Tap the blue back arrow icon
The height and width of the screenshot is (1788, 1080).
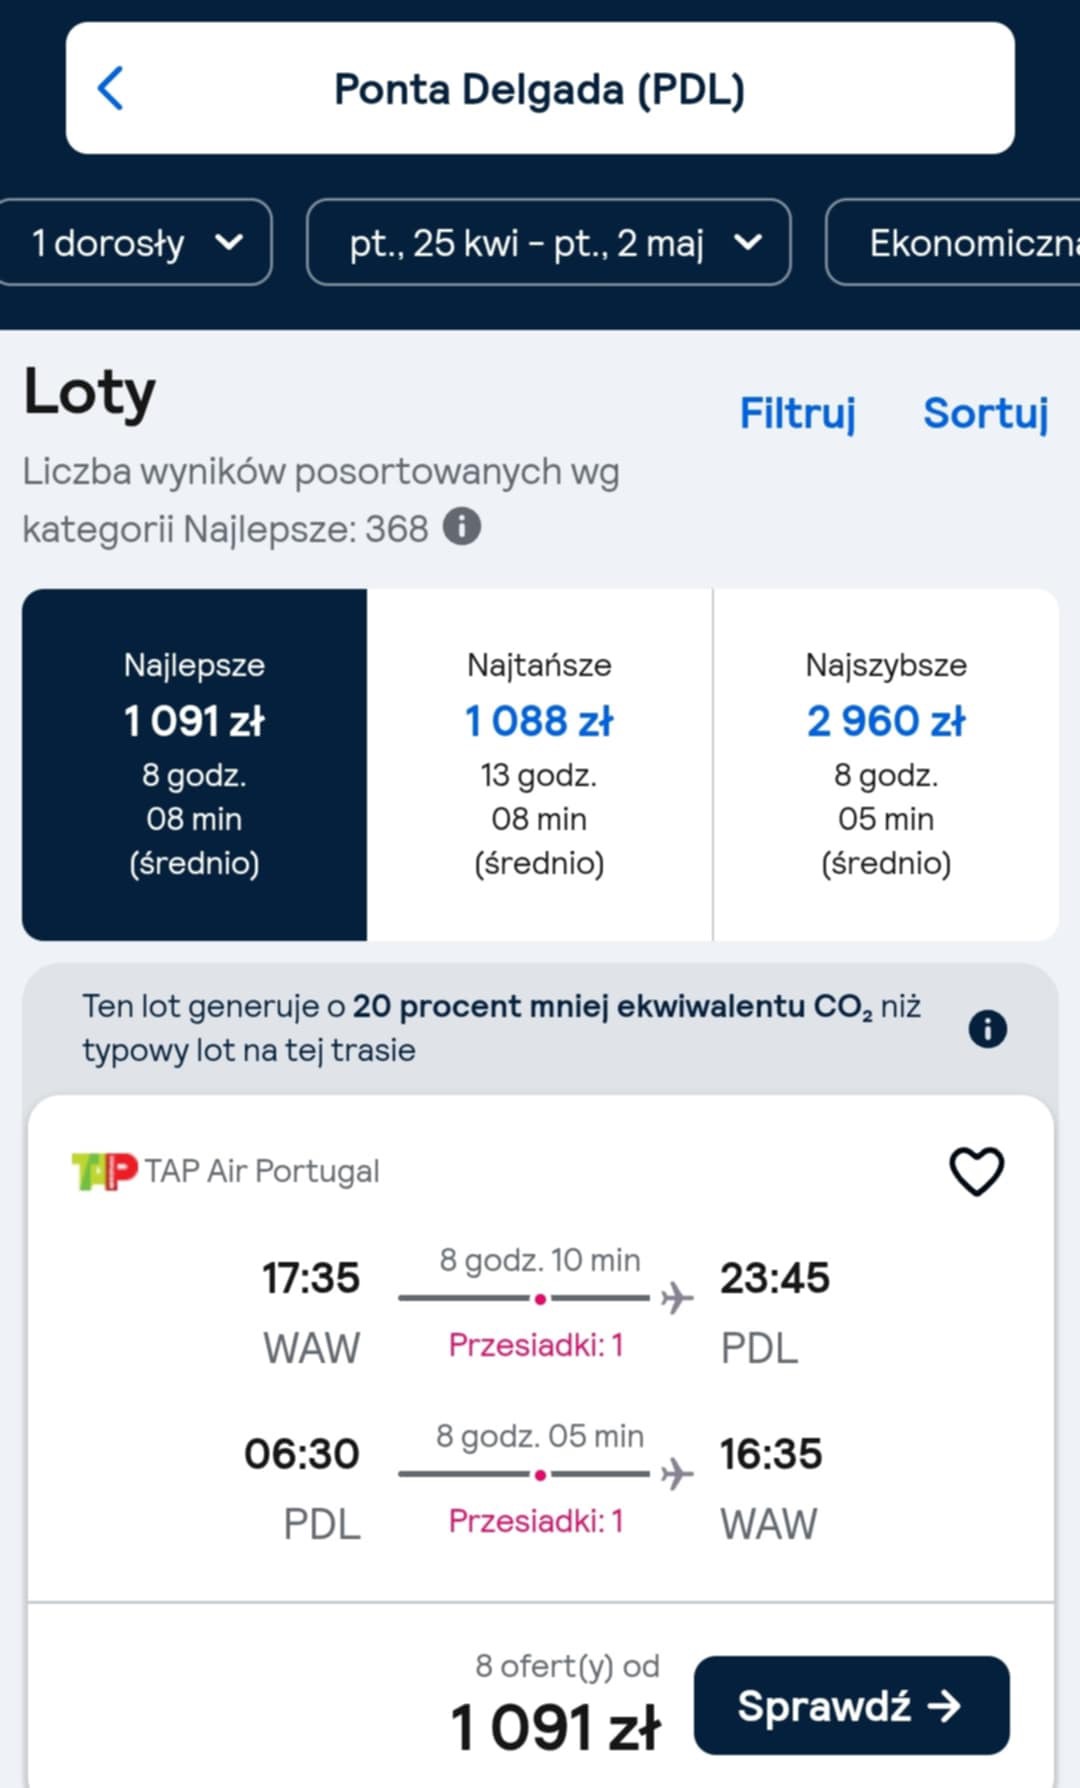click(110, 88)
